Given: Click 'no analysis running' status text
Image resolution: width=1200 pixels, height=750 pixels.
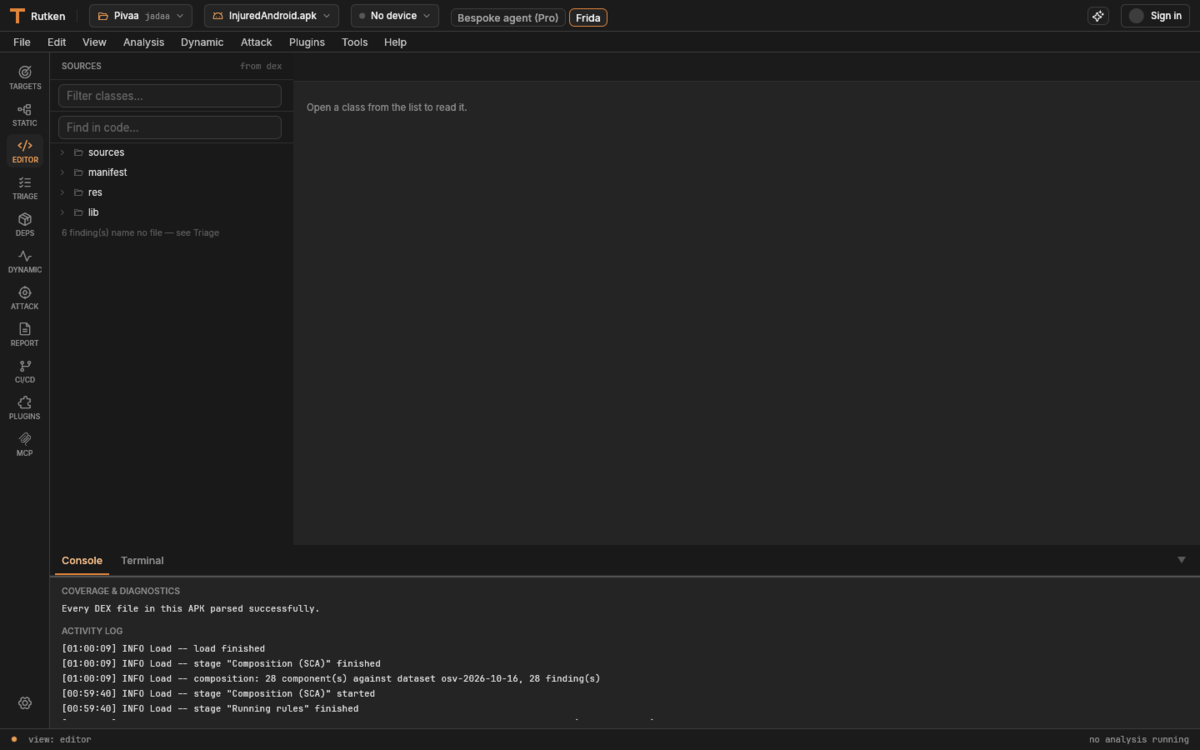Looking at the screenshot, I should click(x=1139, y=739).
